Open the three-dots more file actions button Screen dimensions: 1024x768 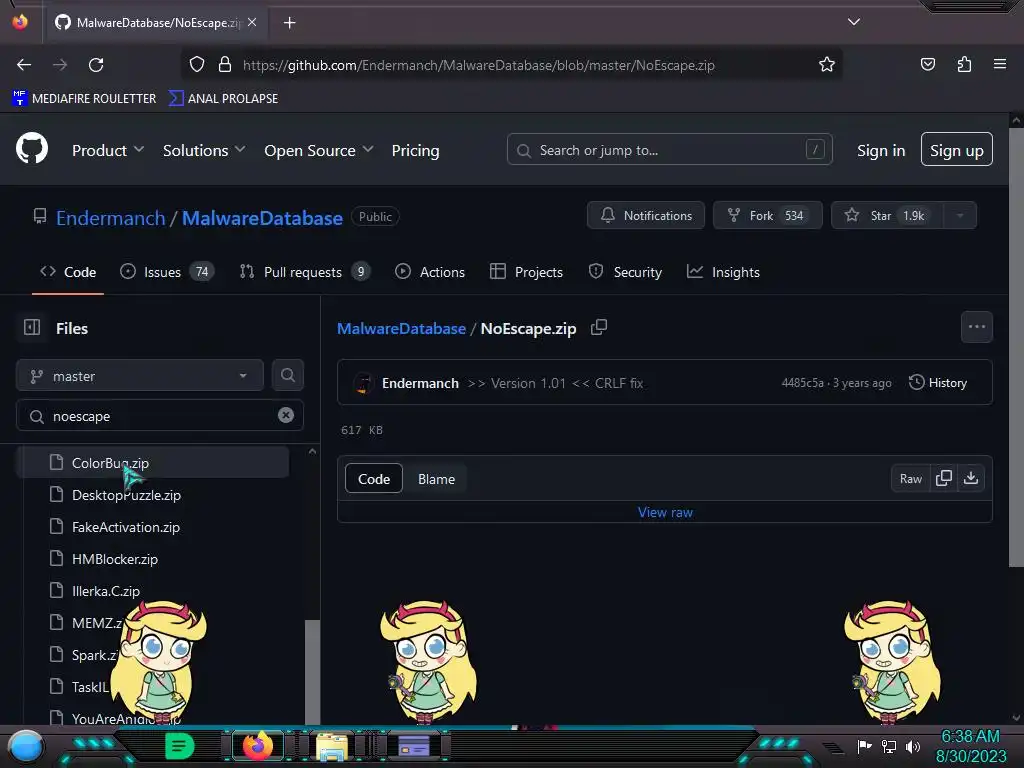[x=976, y=327]
